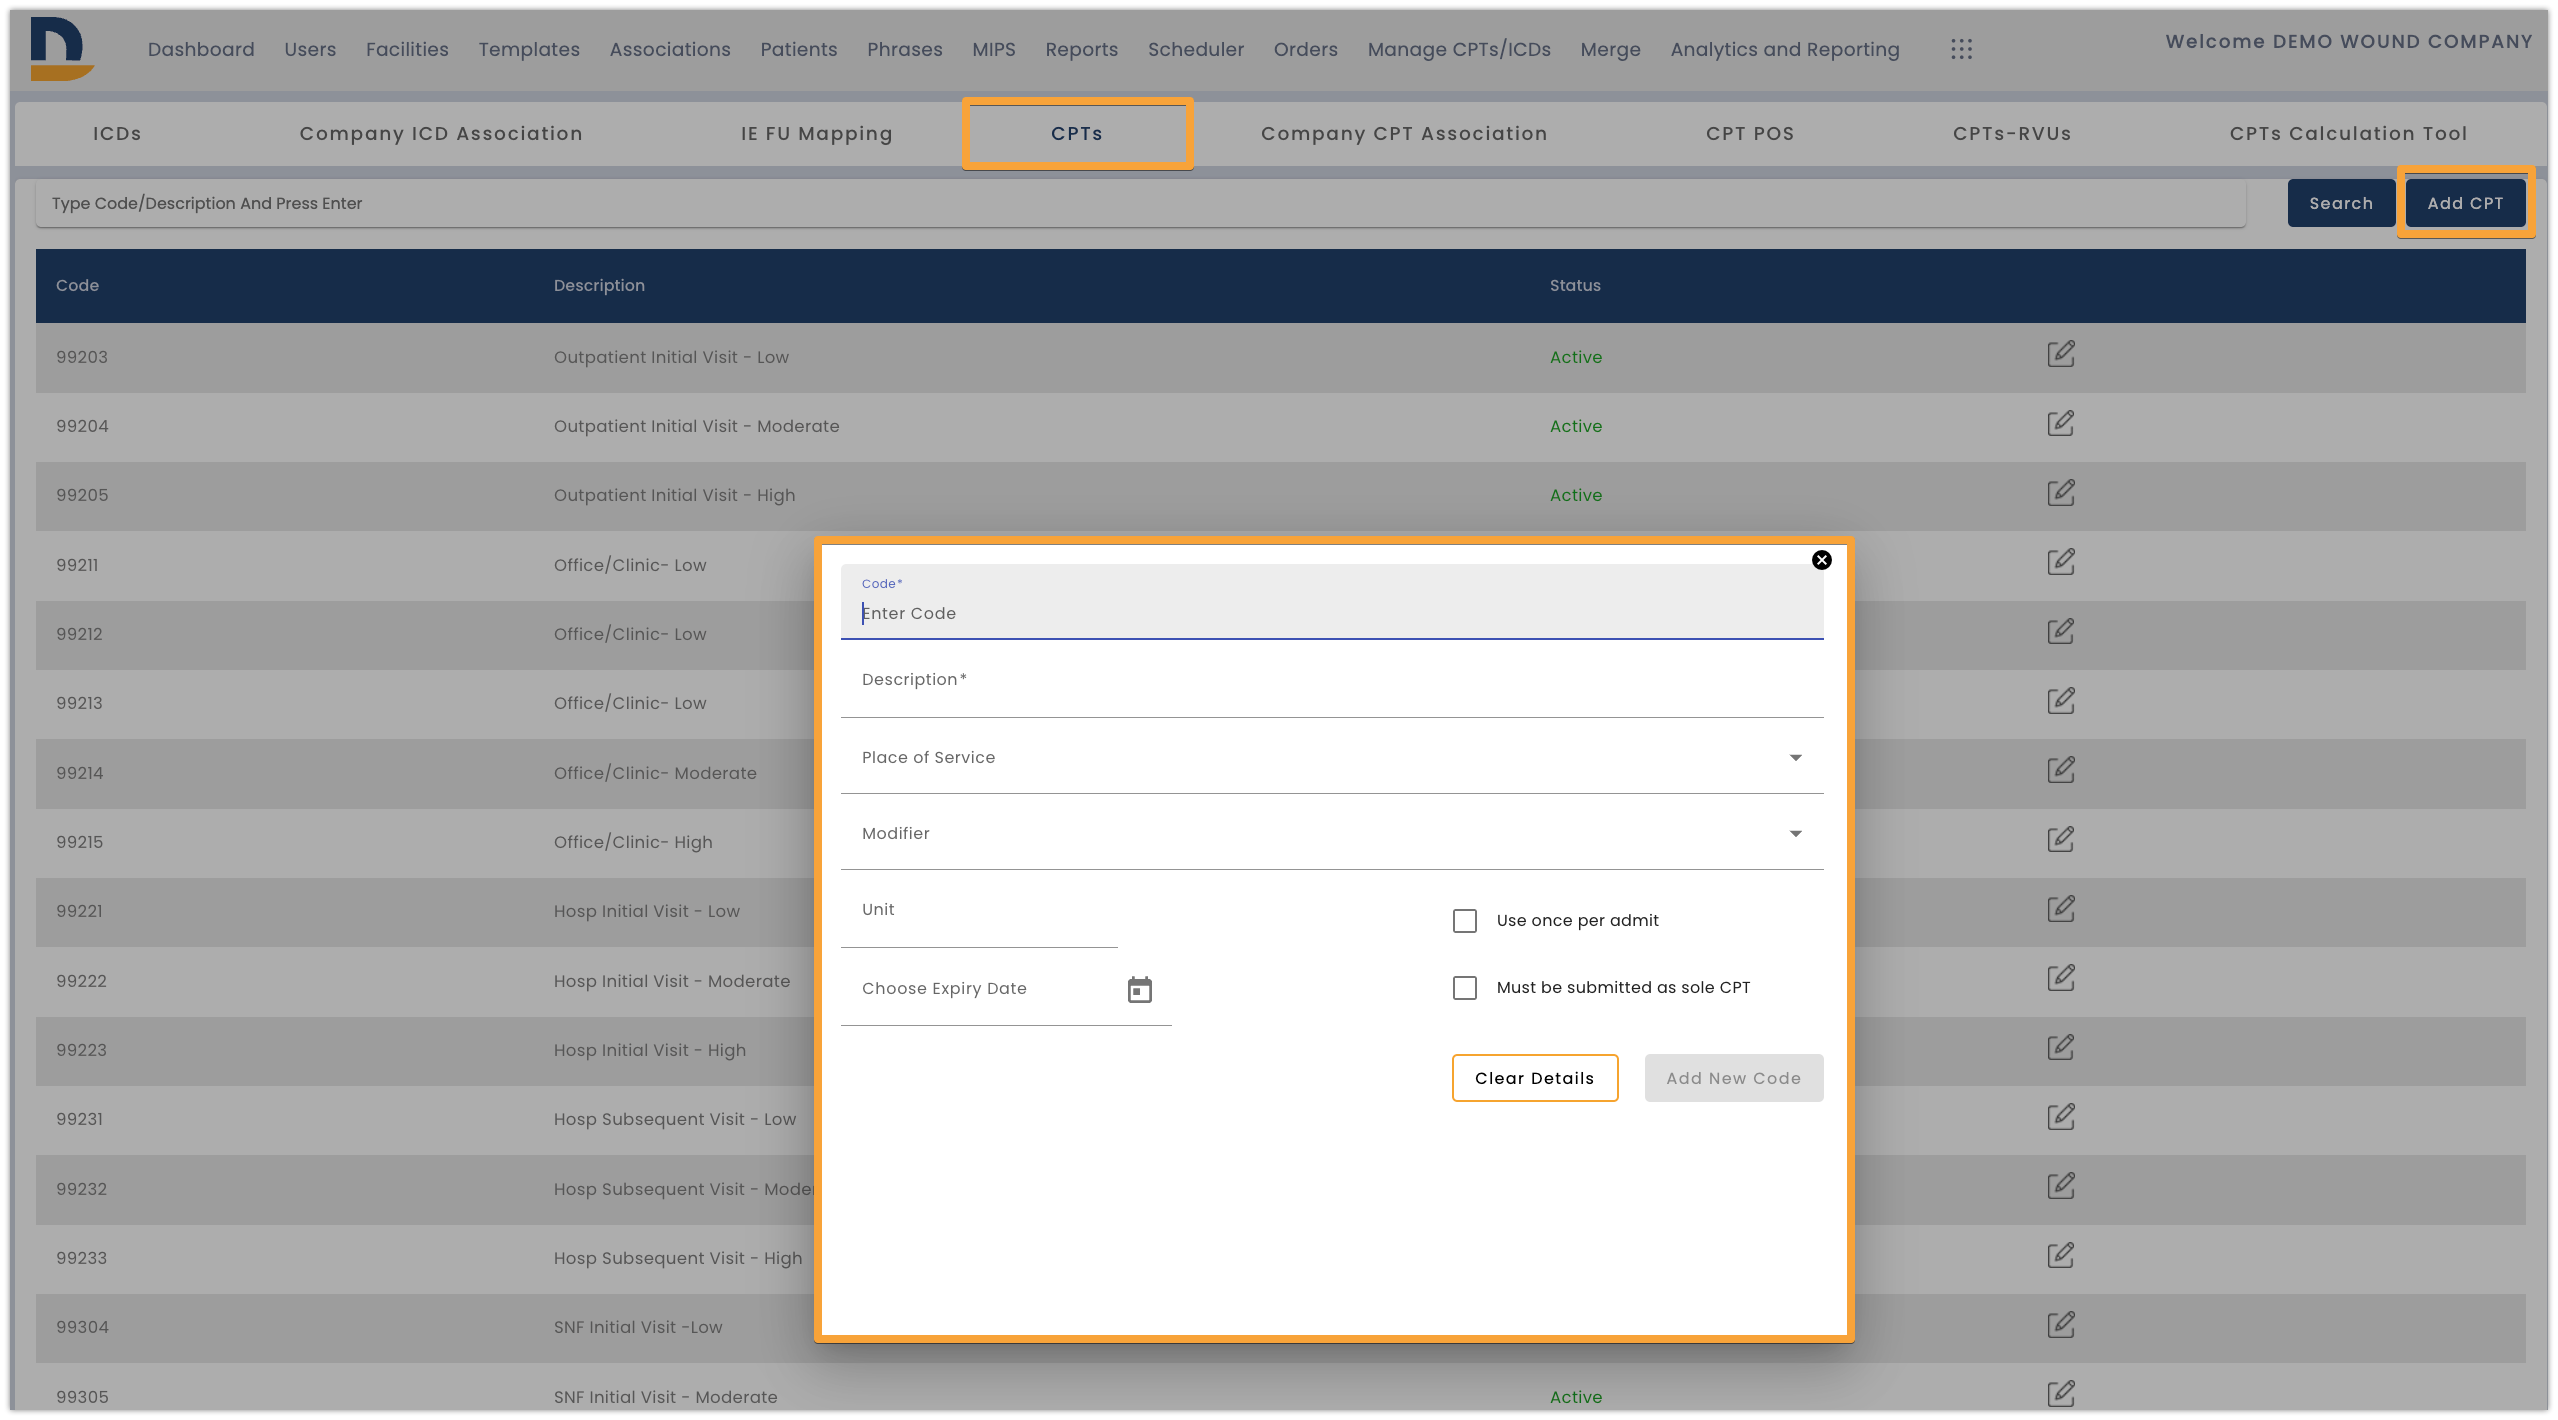Check Use once per admit

(x=1464, y=921)
